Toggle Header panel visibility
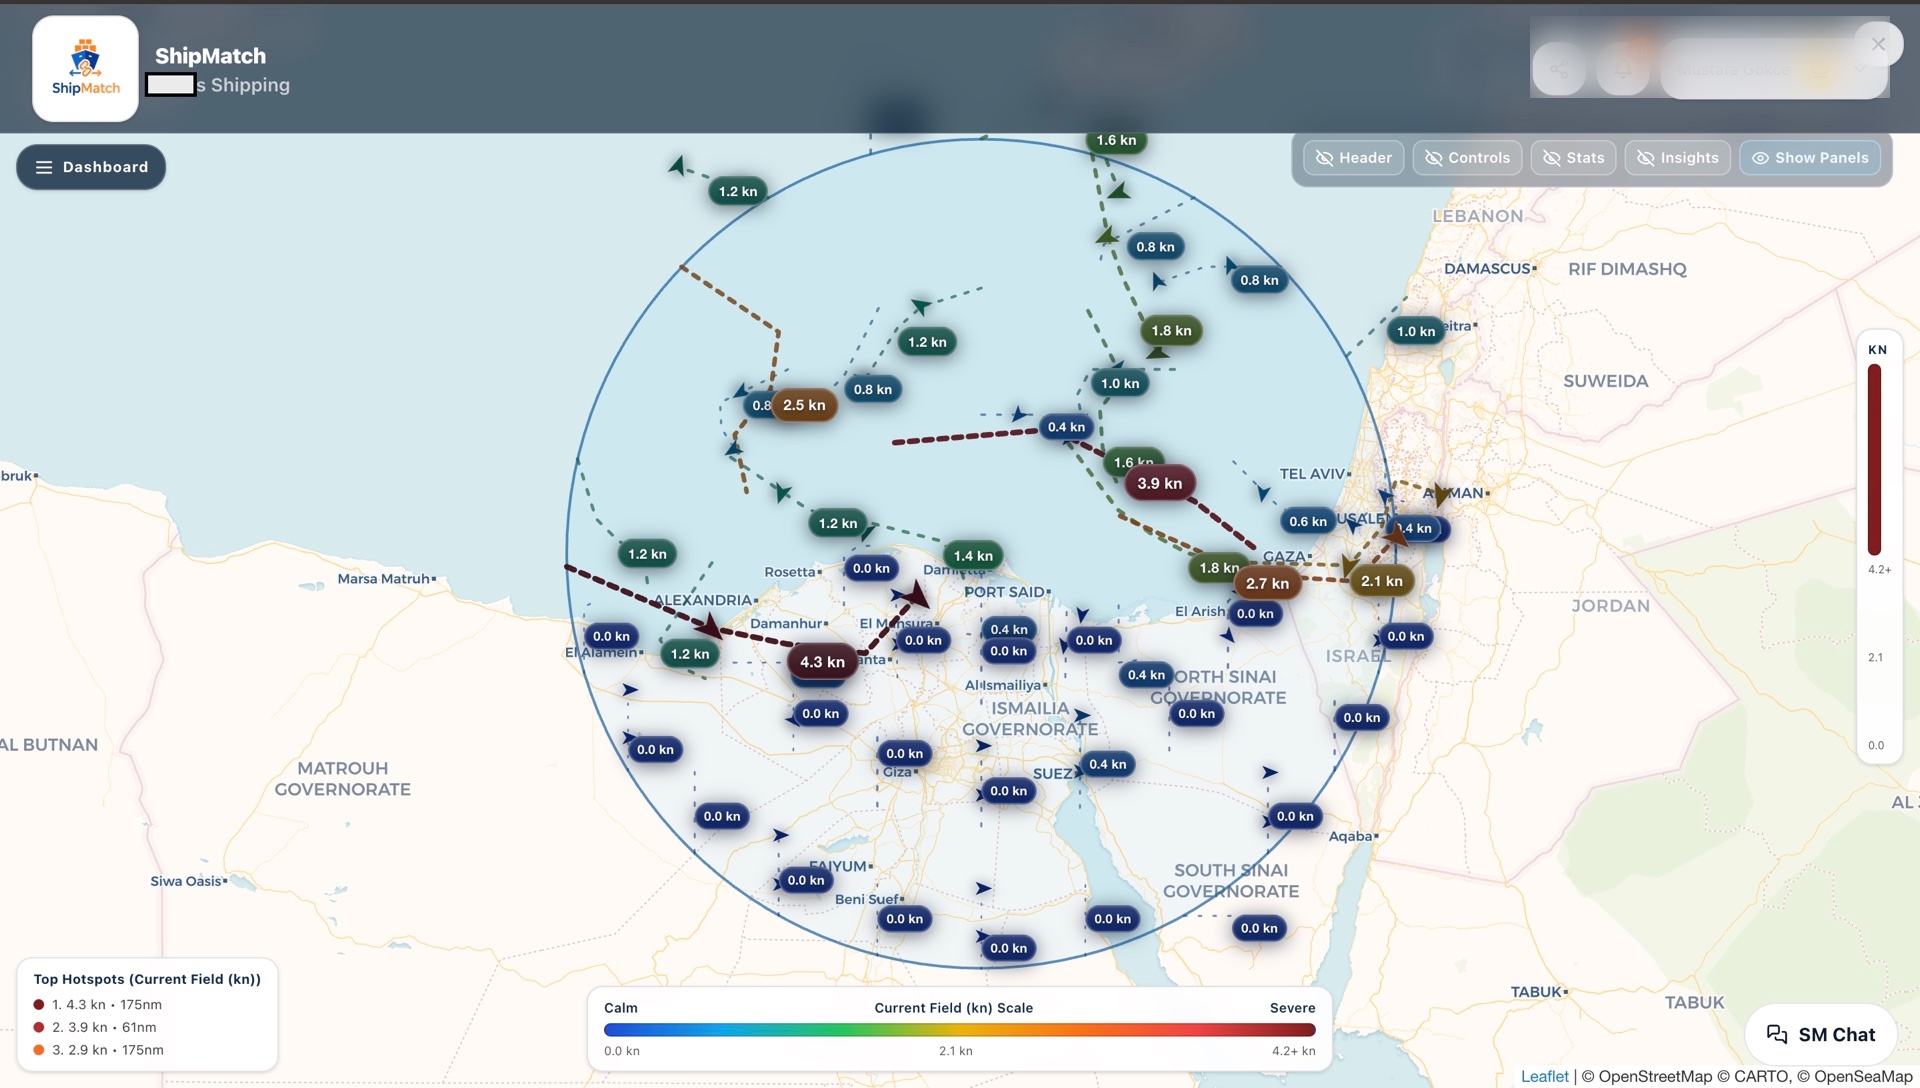Screen dimensions: 1920x1088 (1353, 157)
